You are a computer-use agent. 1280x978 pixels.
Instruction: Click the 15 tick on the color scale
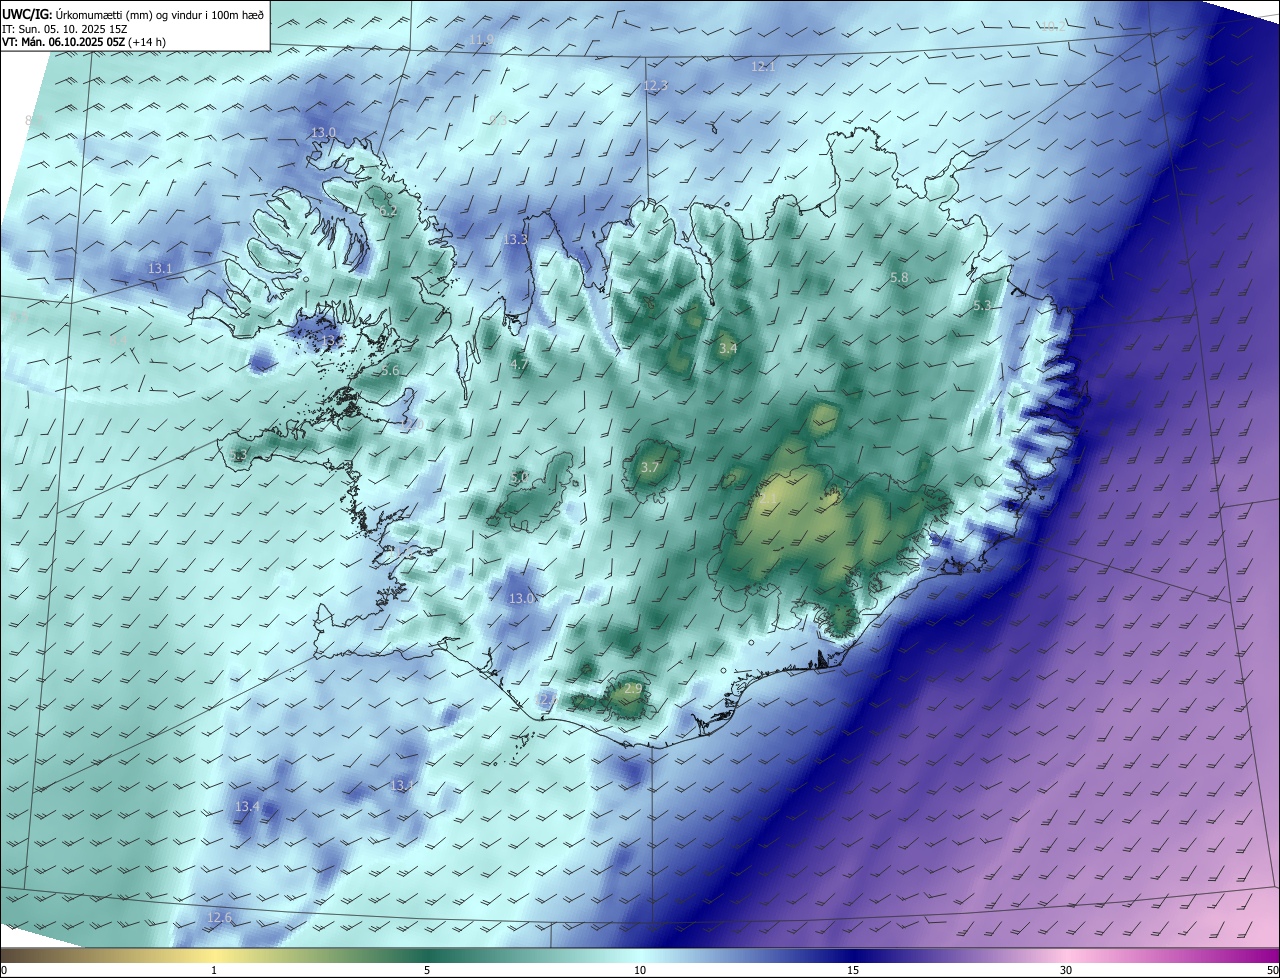[x=853, y=970]
